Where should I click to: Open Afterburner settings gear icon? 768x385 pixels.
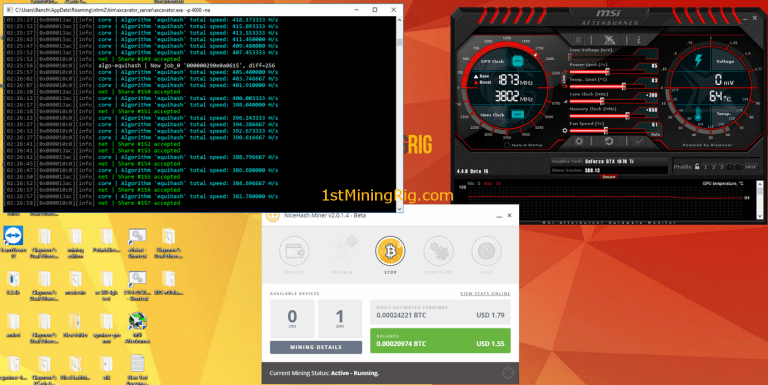(x=579, y=141)
